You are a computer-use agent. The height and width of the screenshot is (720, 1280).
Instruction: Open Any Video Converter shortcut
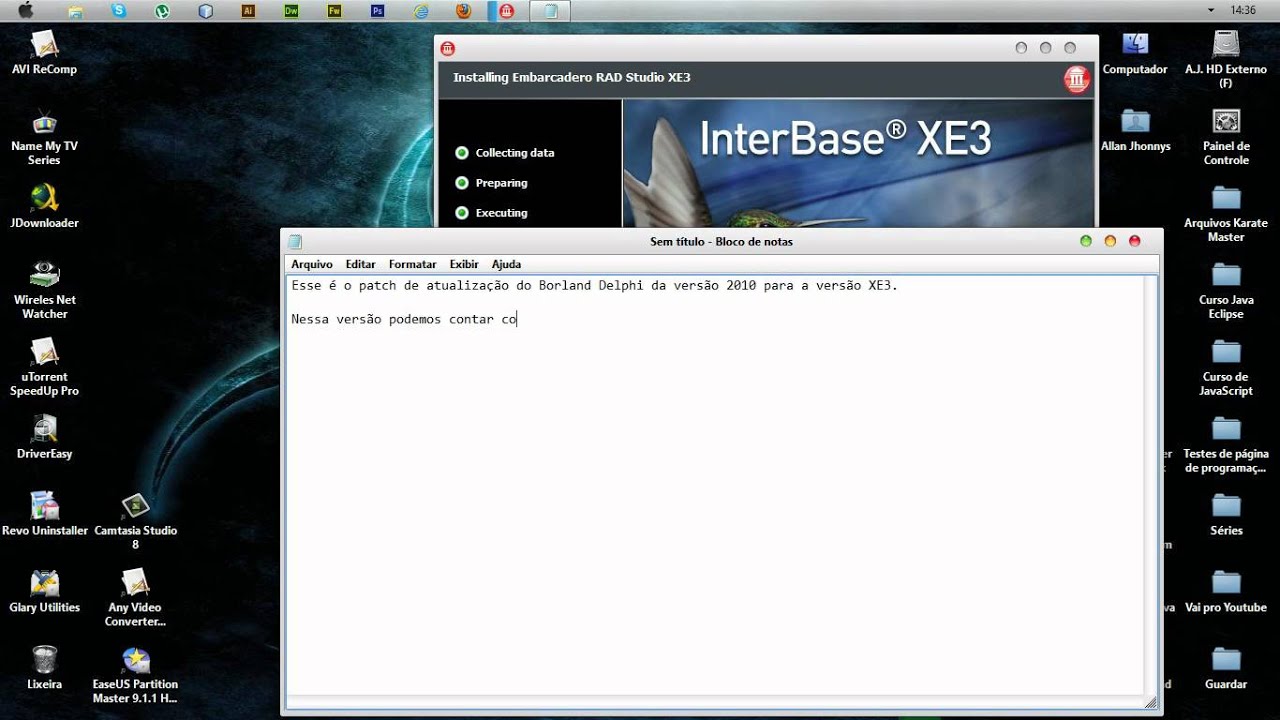pyautogui.click(x=135, y=598)
